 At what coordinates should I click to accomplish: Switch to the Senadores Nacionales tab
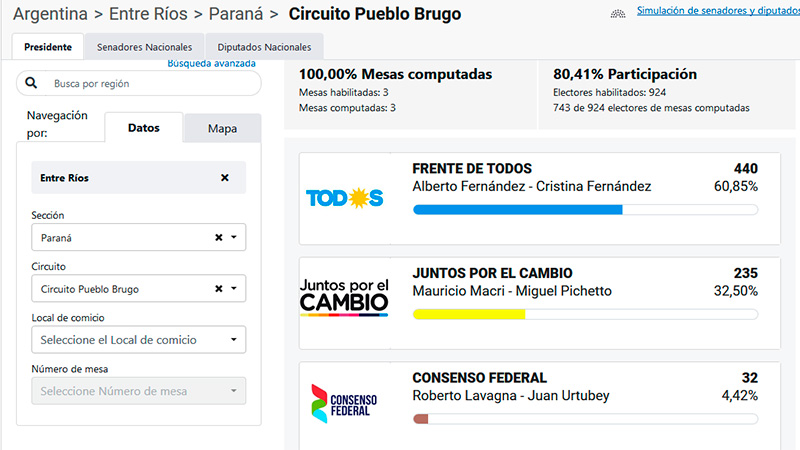(144, 47)
